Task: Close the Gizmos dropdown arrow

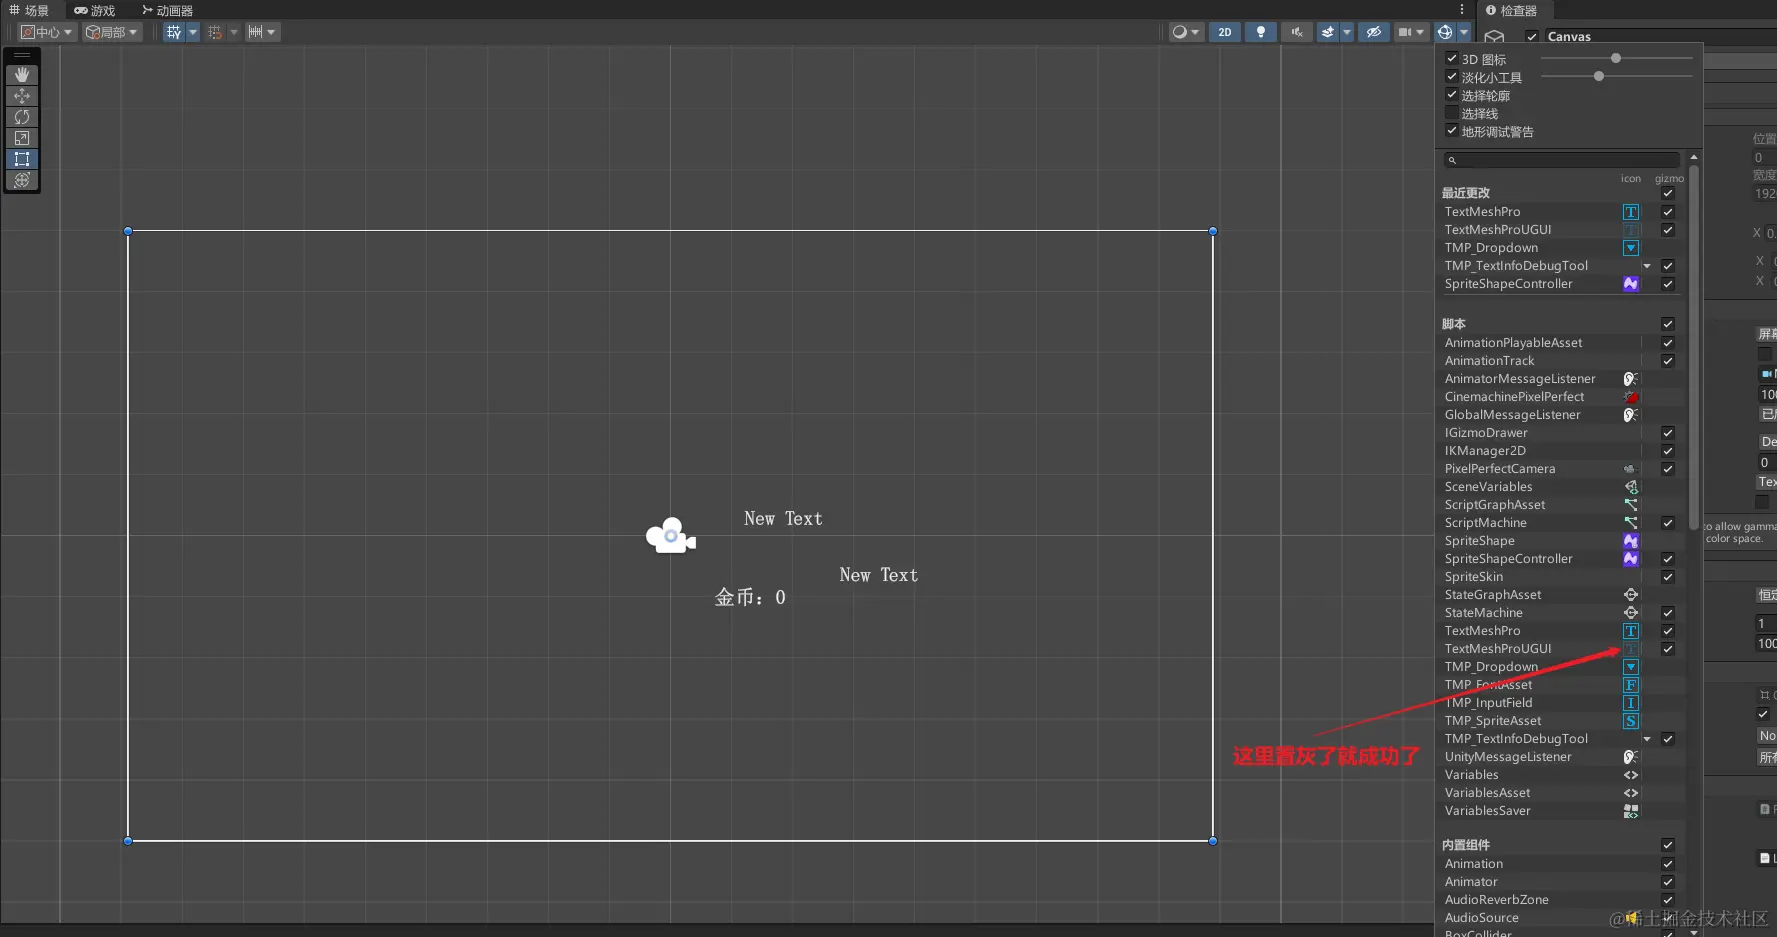Action: (x=1464, y=32)
